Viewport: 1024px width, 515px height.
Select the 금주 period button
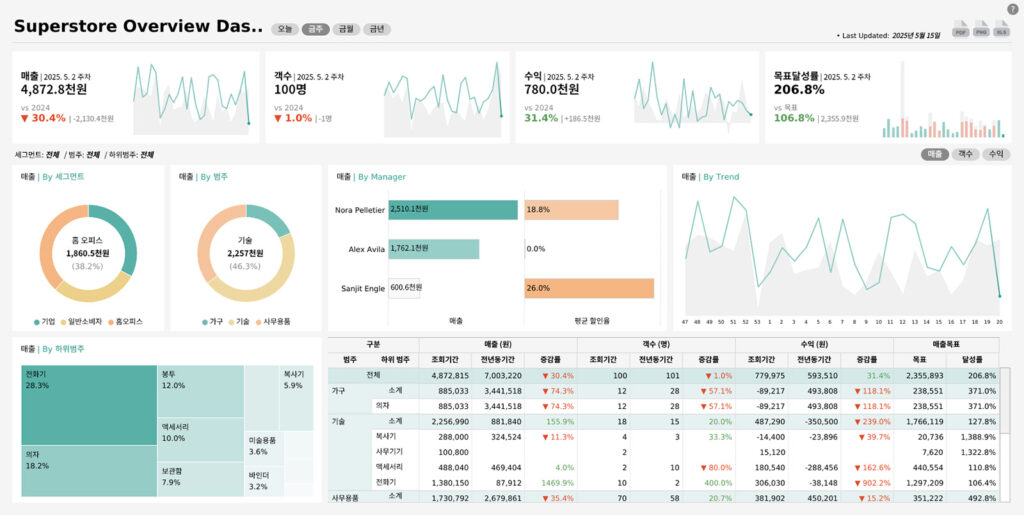click(x=316, y=29)
